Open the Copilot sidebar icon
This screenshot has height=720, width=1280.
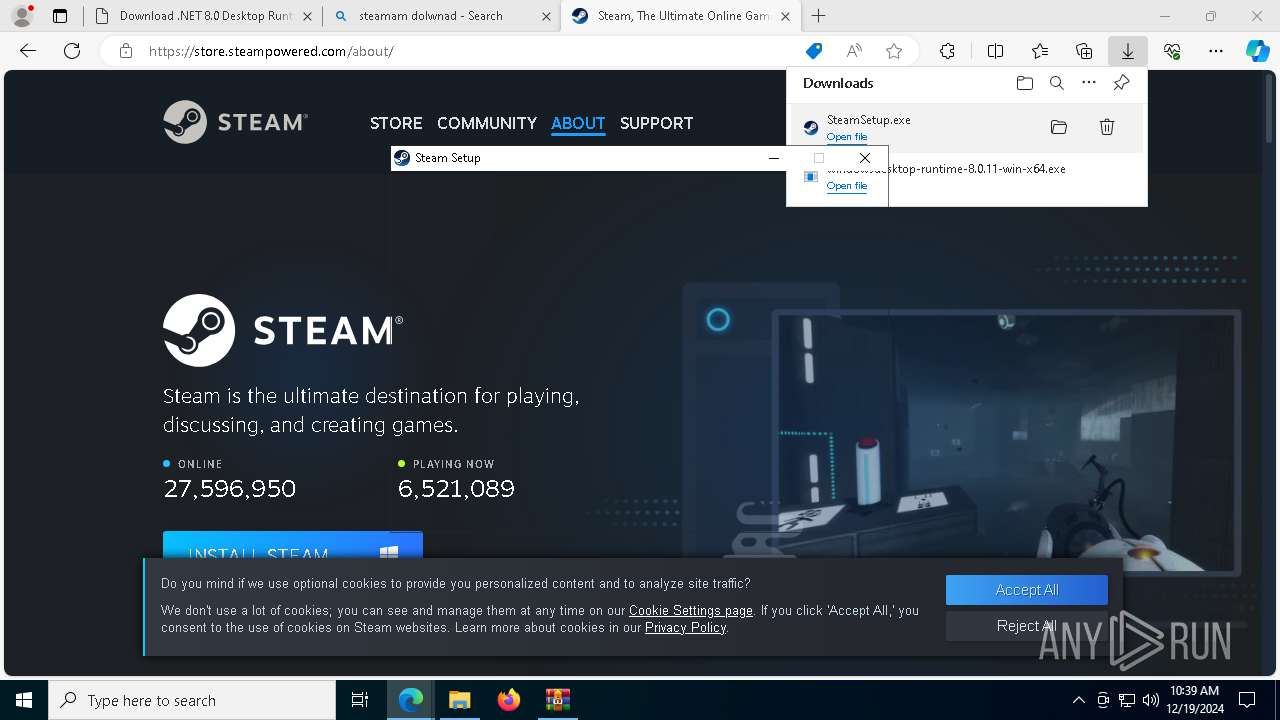click(x=1257, y=51)
